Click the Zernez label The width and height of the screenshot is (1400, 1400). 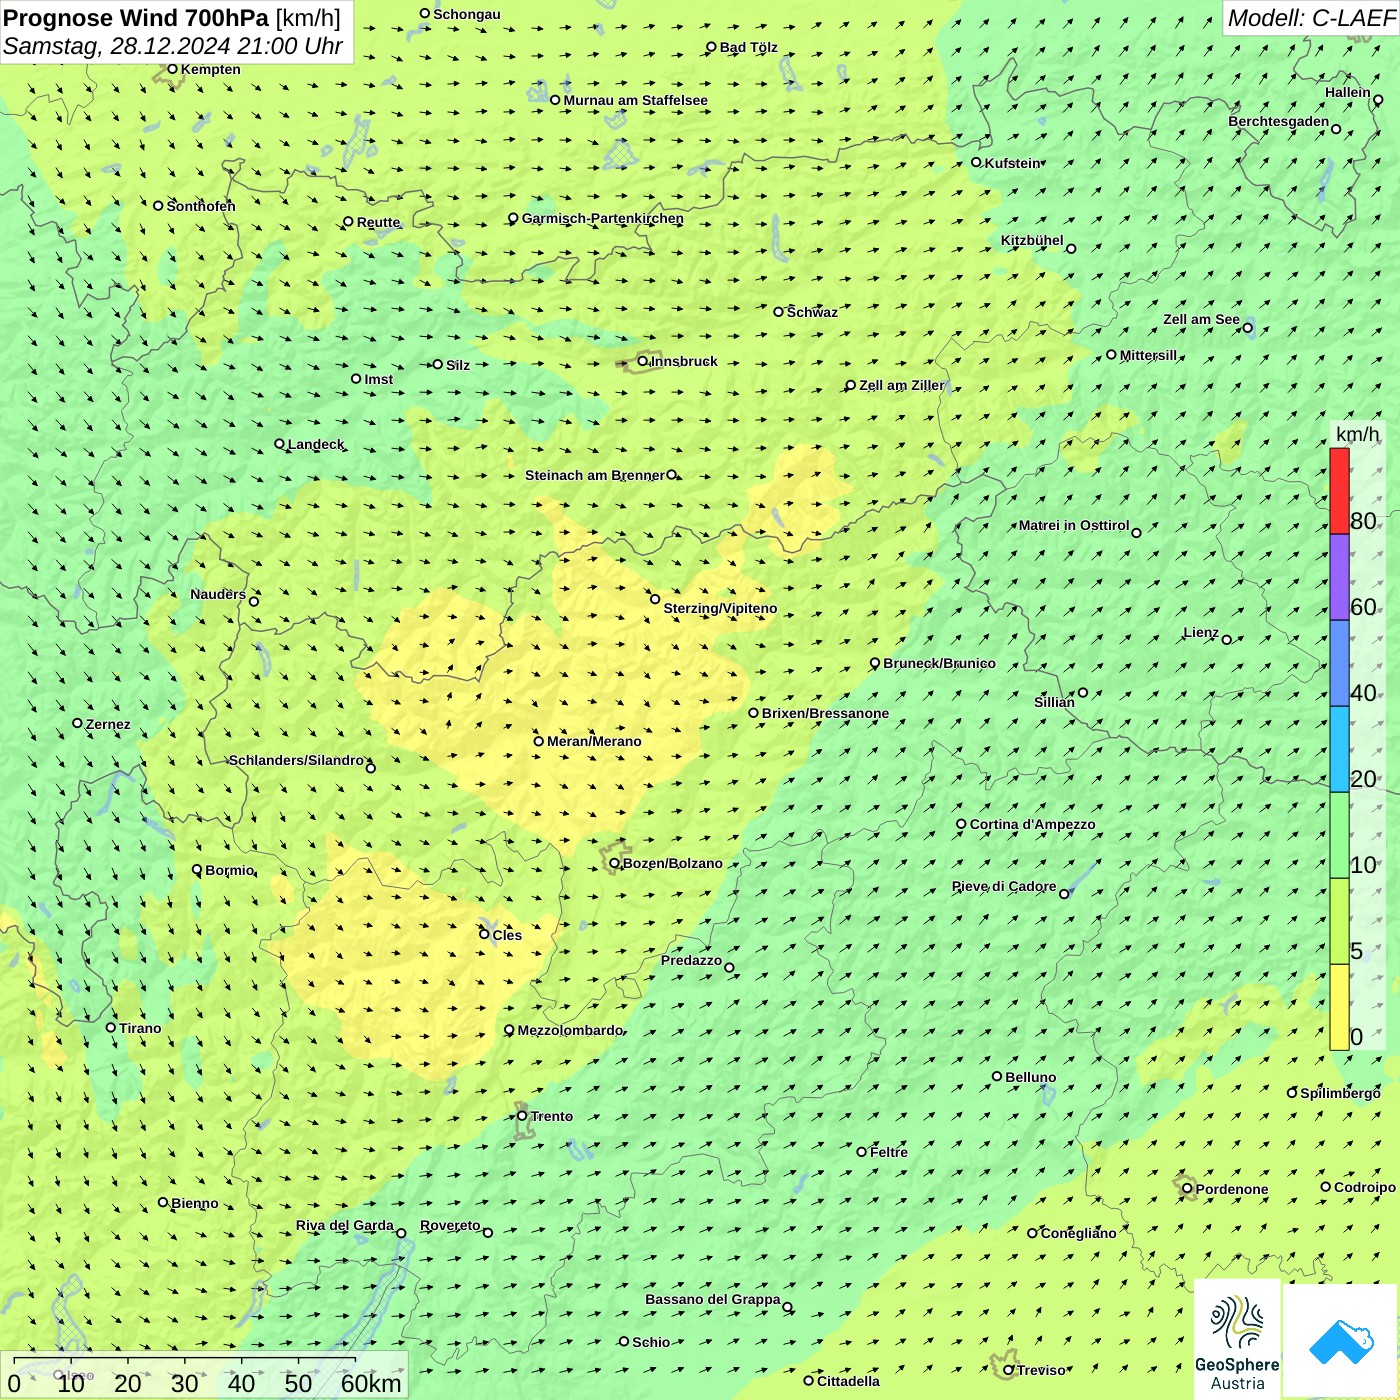click(108, 724)
